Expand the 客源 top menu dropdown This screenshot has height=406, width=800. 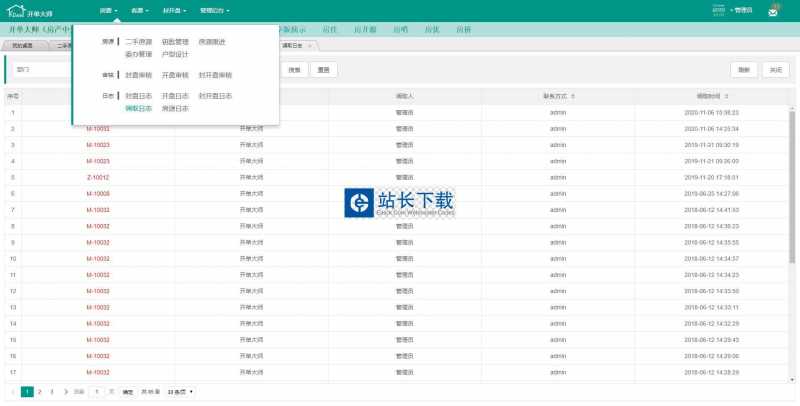click(x=139, y=10)
